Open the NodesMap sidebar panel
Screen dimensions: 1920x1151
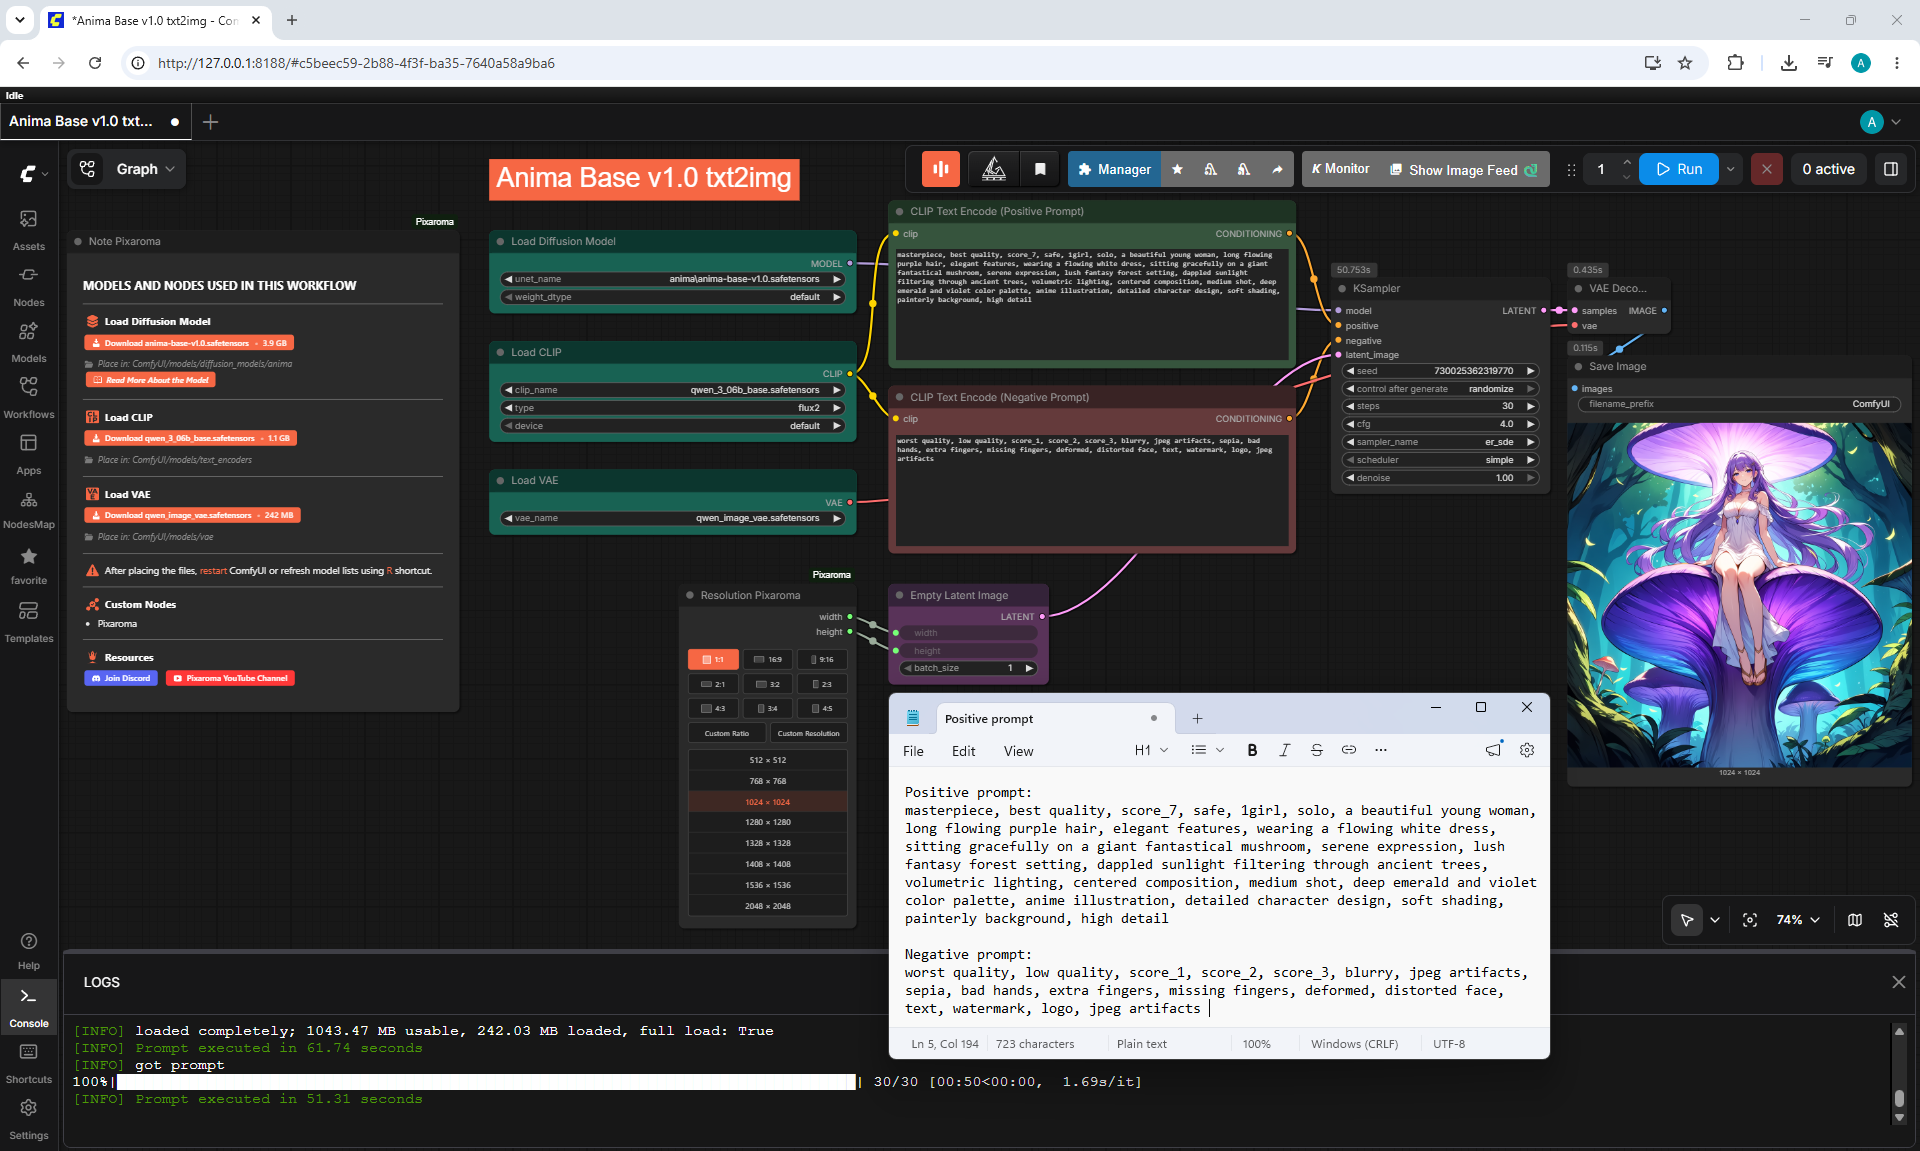coord(29,509)
